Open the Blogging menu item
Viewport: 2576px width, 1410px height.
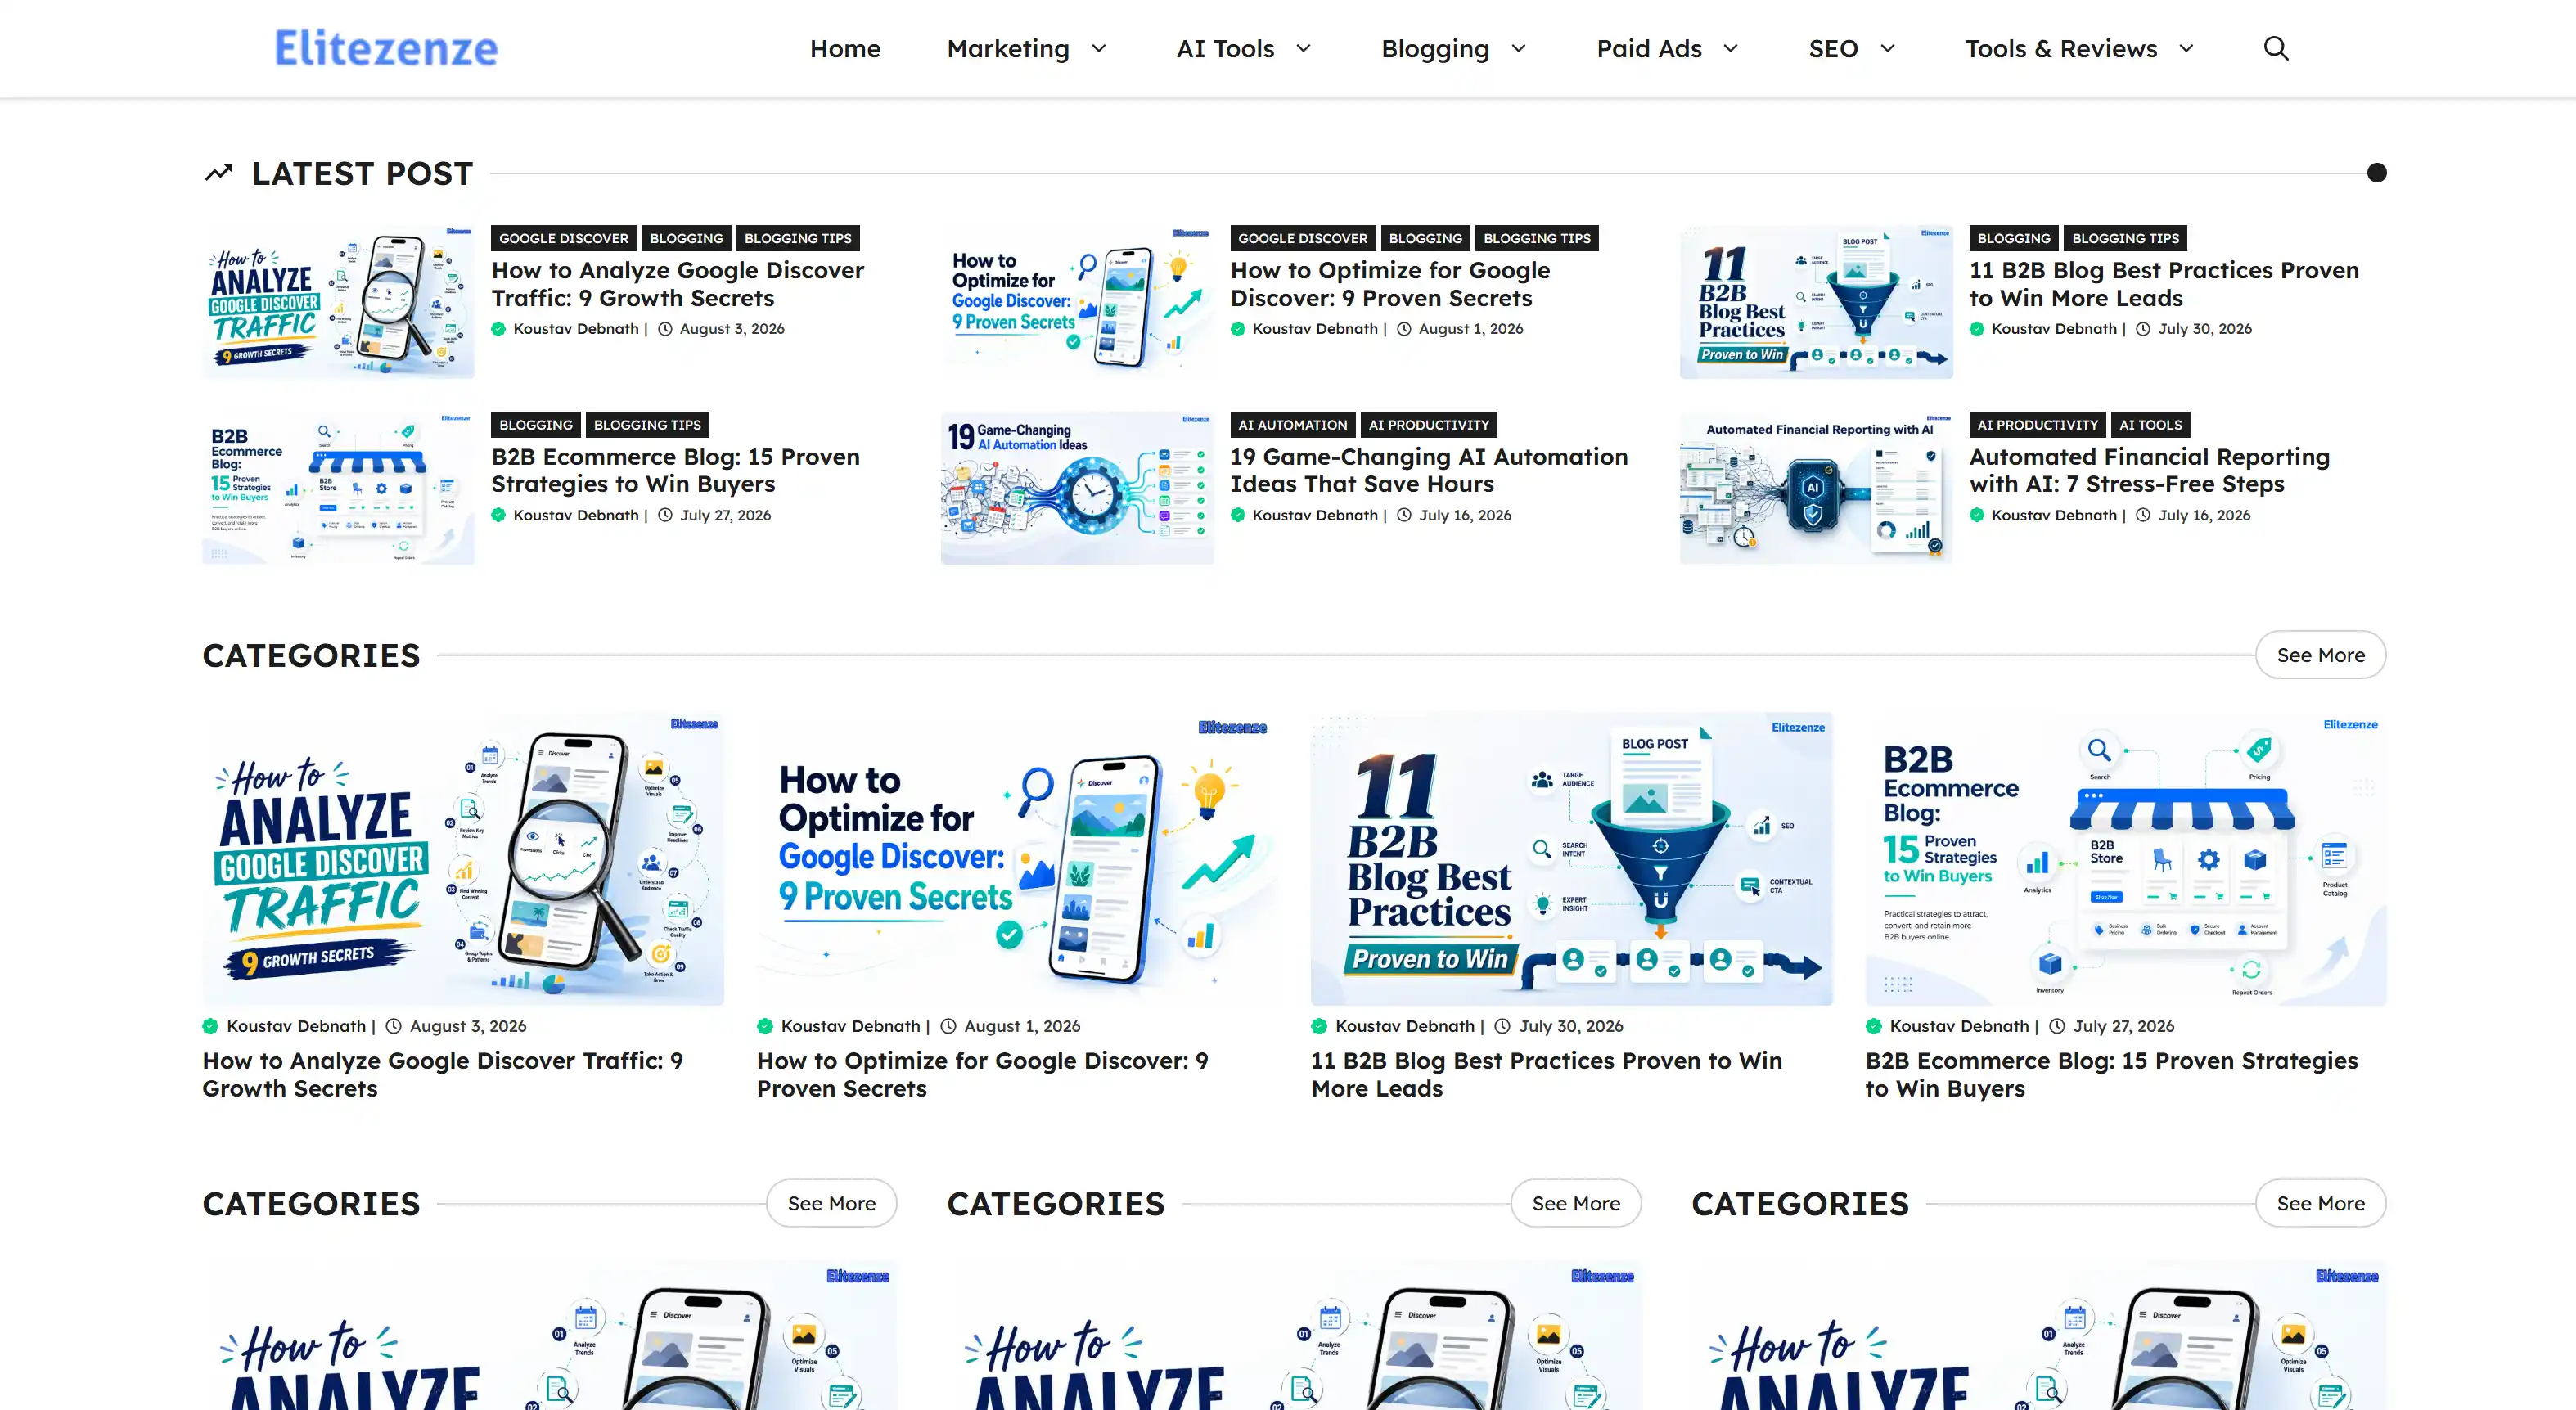pyautogui.click(x=1435, y=49)
